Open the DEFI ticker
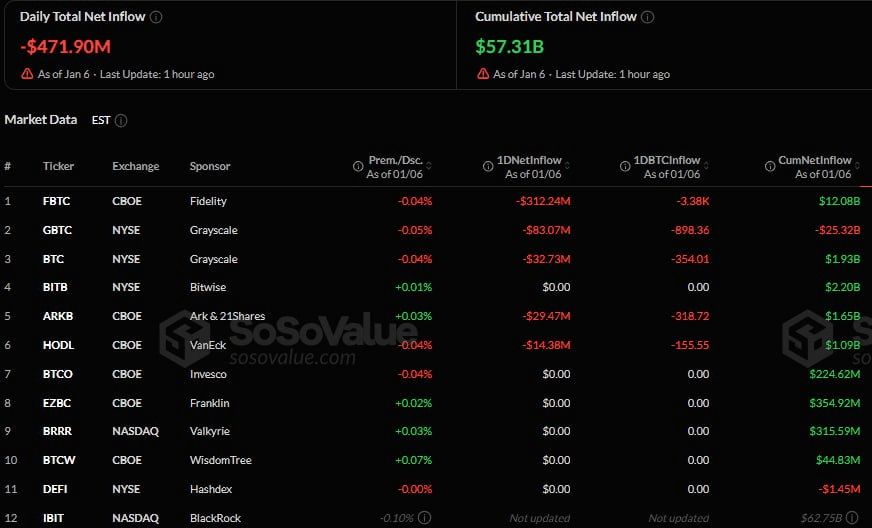872x528 pixels. point(55,490)
